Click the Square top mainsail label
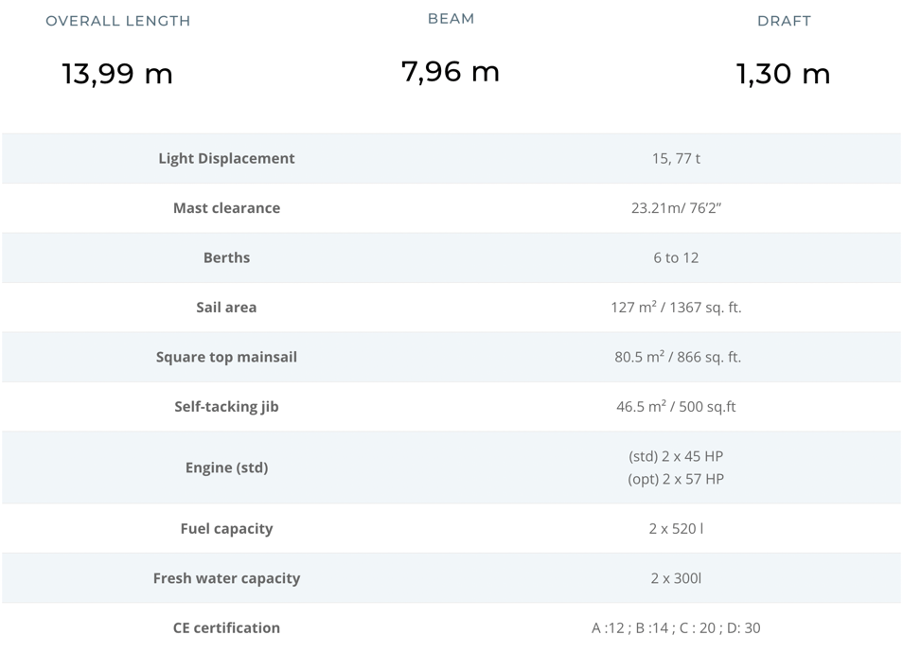The height and width of the screenshot is (654, 904). (227, 357)
